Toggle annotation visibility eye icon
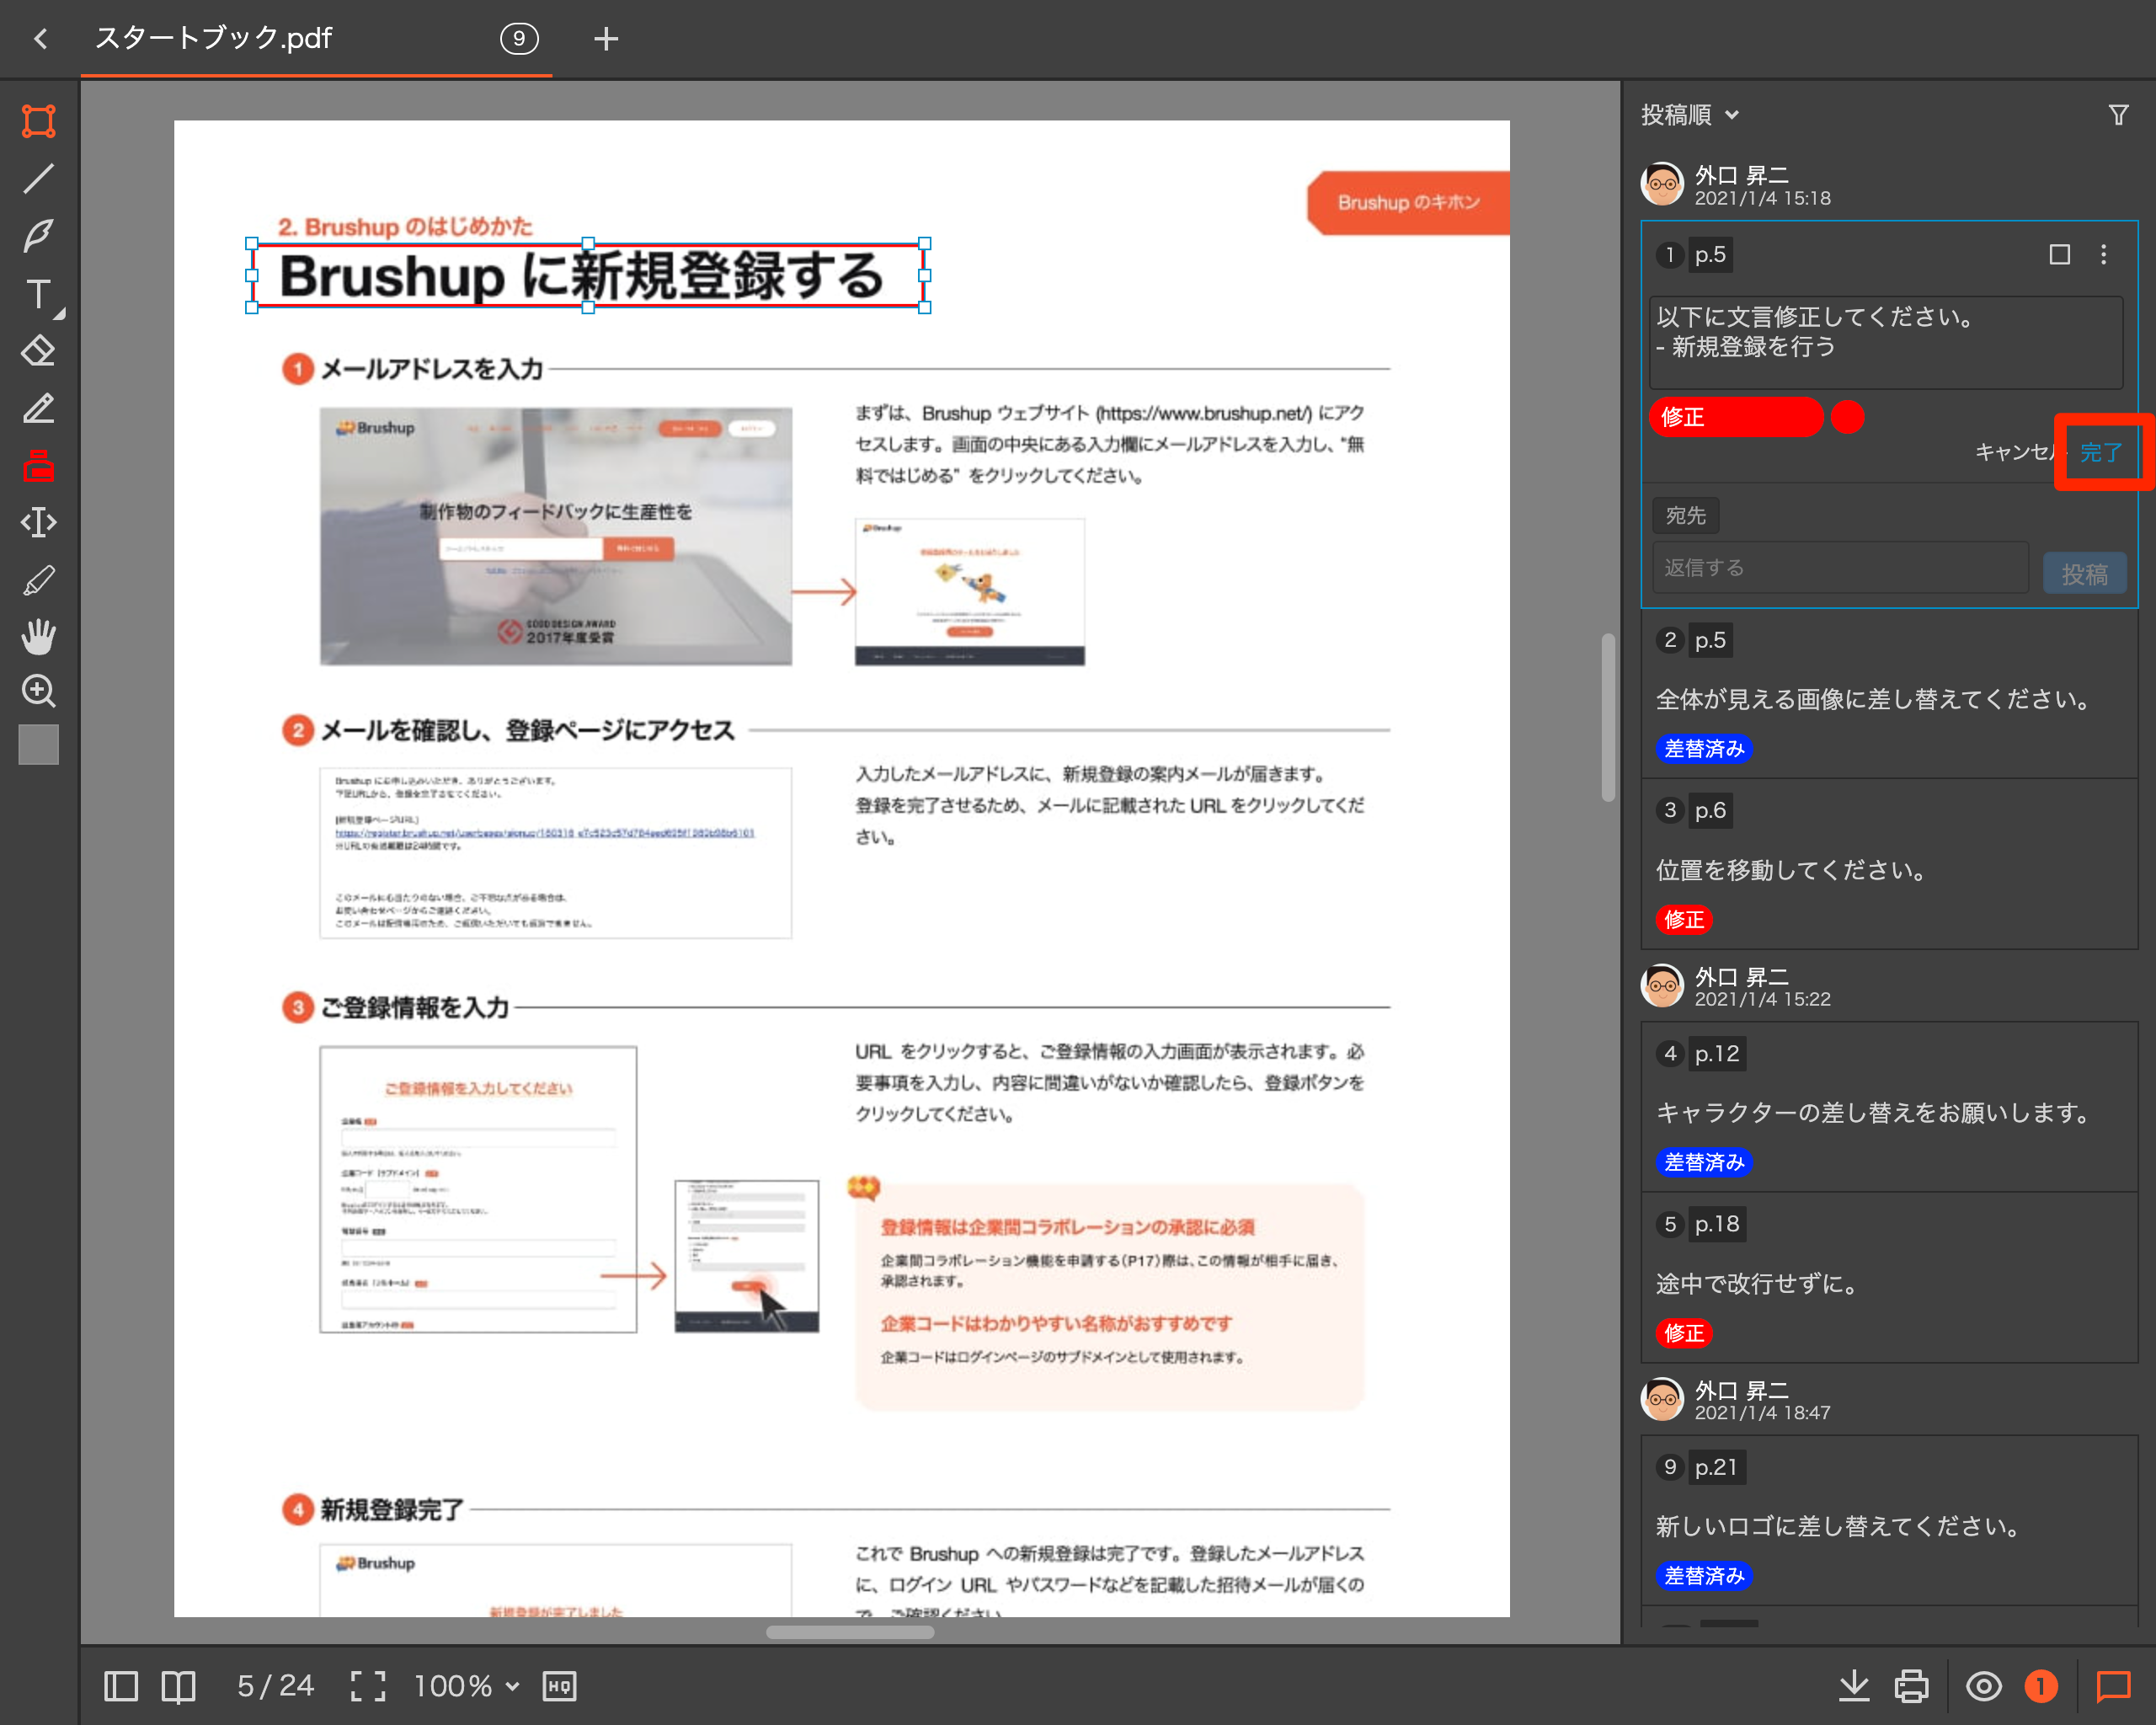The image size is (2156, 1725). (1983, 1686)
